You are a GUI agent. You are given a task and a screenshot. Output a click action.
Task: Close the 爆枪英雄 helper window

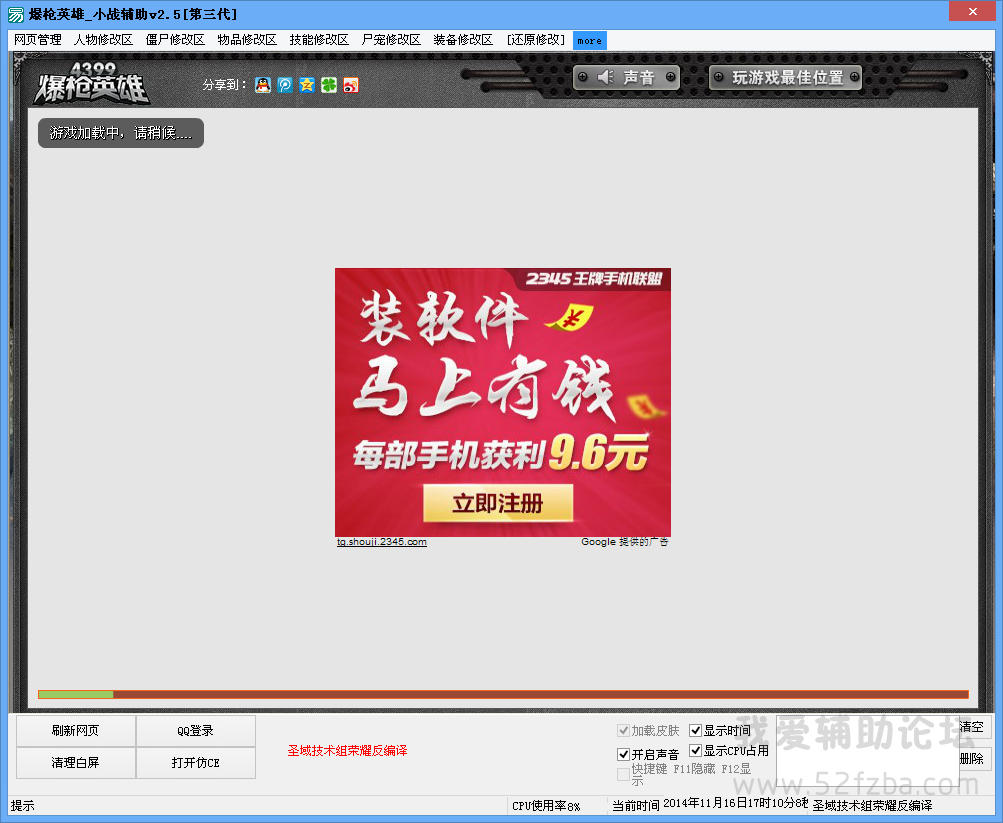click(972, 12)
